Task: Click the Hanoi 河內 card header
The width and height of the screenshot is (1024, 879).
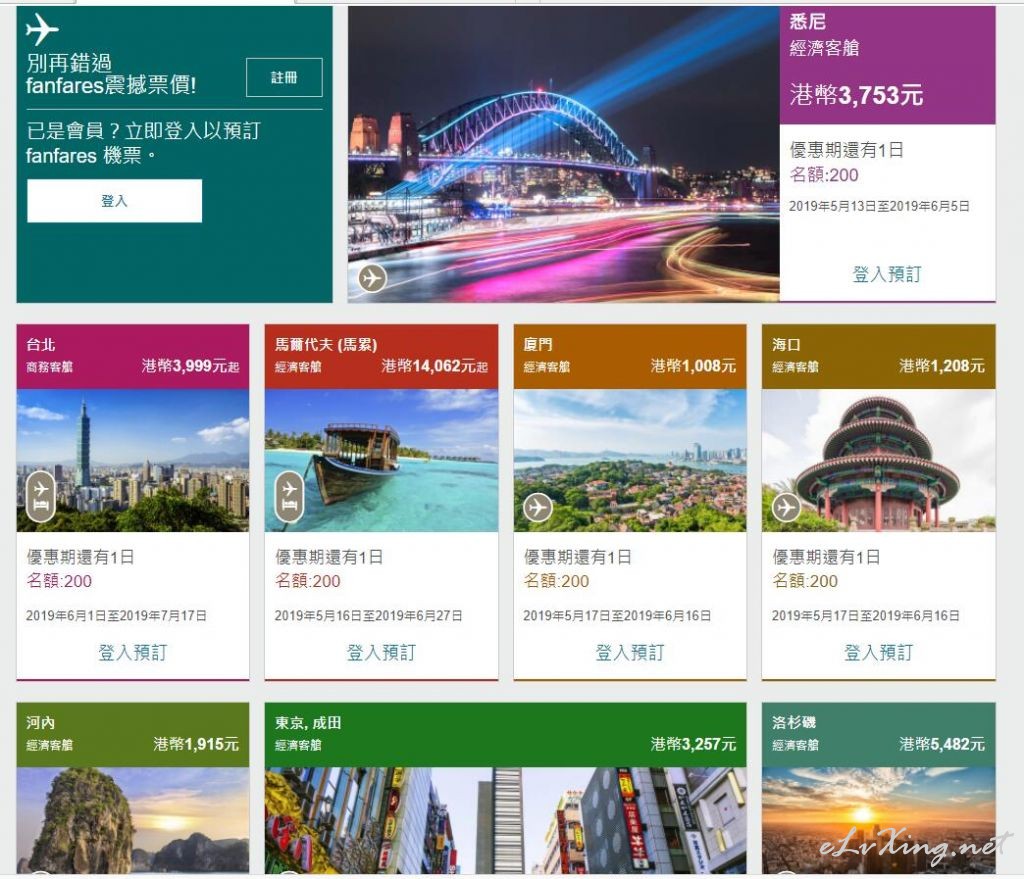Action: pyautogui.click(x=133, y=735)
